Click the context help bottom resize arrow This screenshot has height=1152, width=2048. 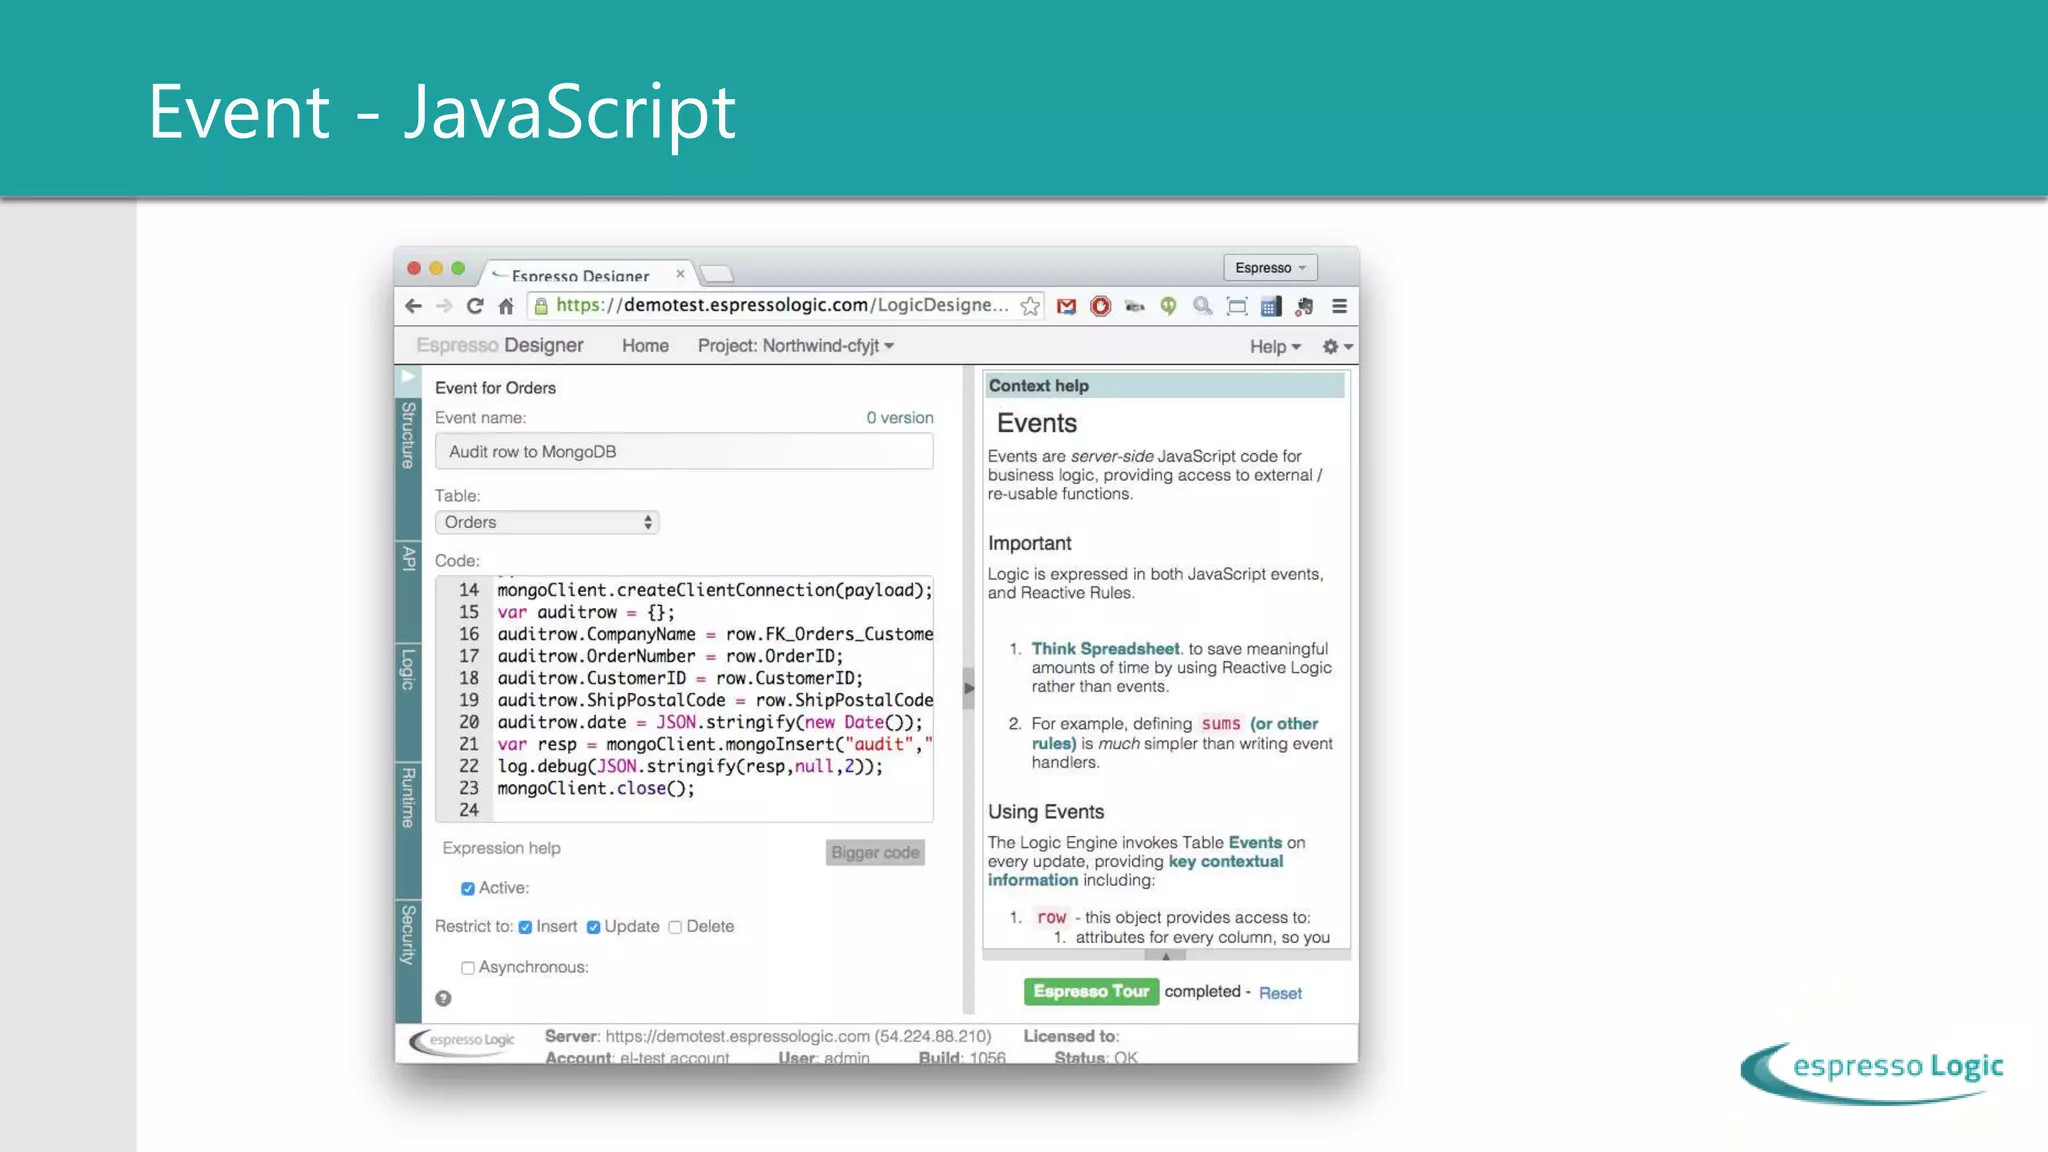(x=1166, y=956)
